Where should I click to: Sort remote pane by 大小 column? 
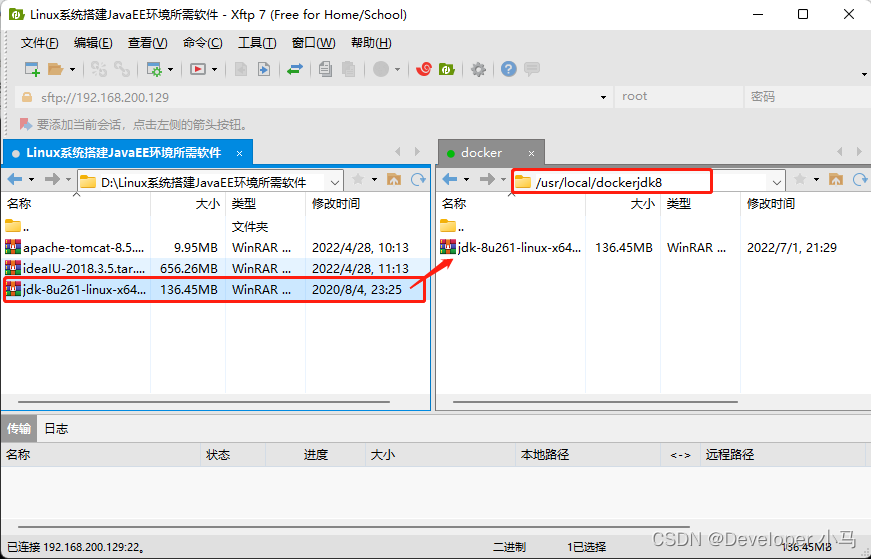tap(623, 204)
